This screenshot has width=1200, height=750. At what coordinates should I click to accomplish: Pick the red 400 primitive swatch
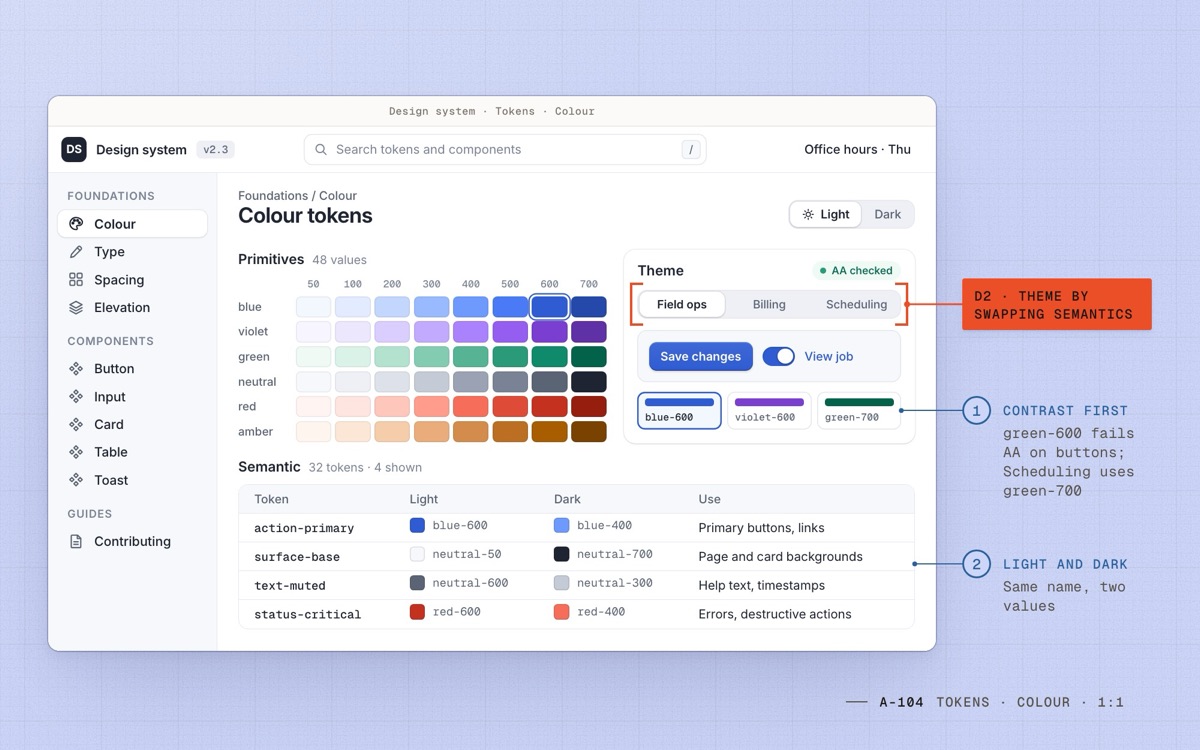tap(470, 407)
